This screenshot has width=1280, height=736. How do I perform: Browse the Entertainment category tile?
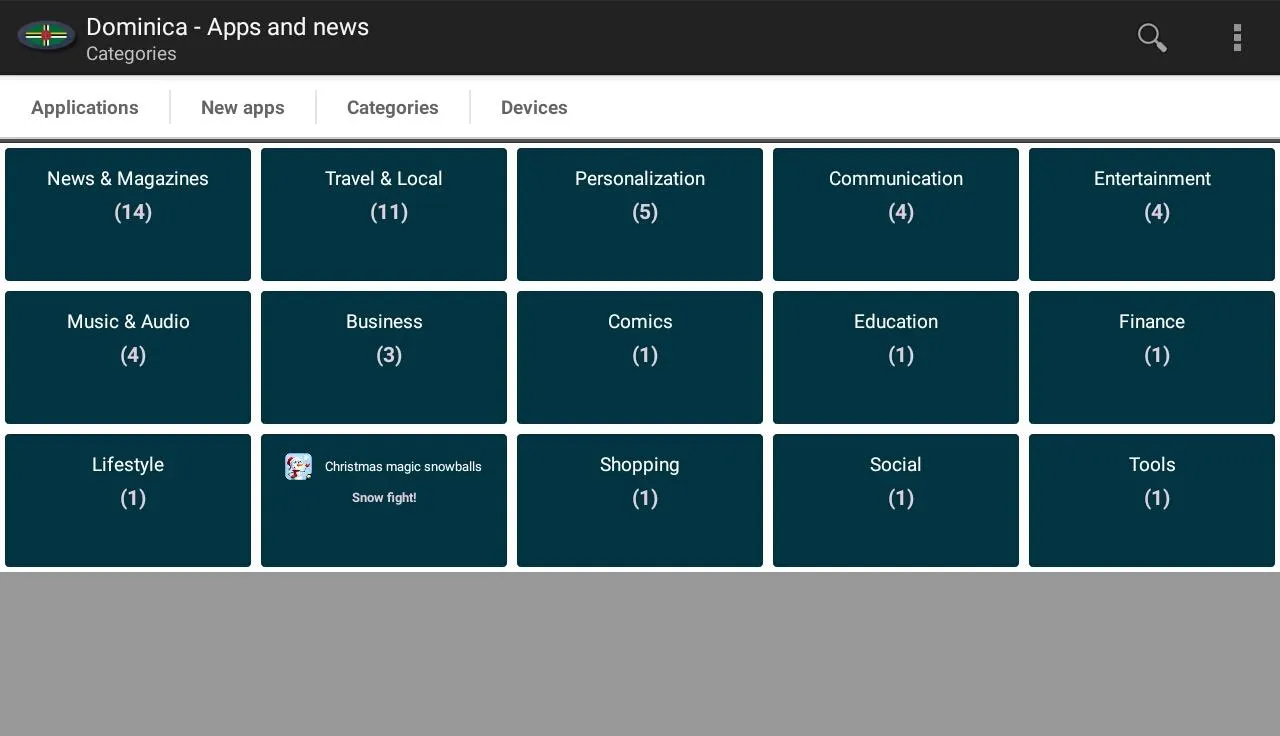tap(1152, 214)
